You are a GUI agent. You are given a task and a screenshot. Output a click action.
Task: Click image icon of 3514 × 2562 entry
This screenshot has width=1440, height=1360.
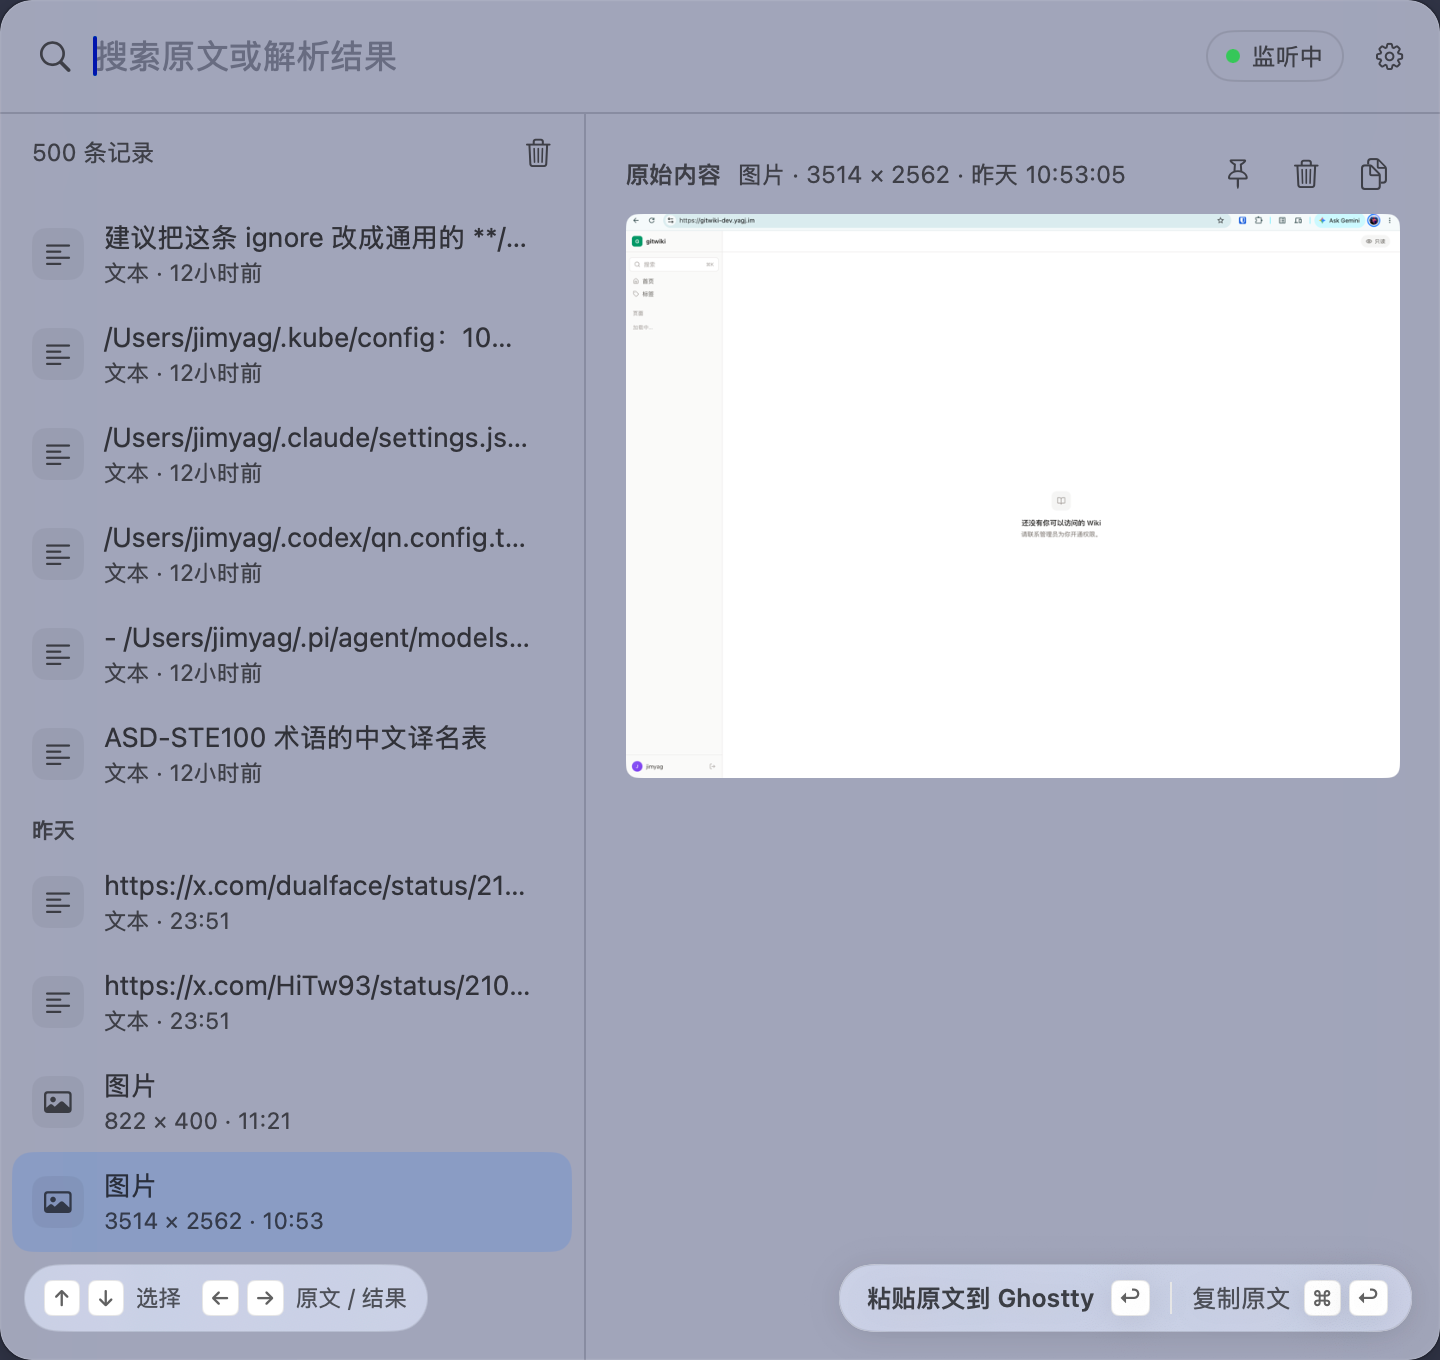point(58,1202)
